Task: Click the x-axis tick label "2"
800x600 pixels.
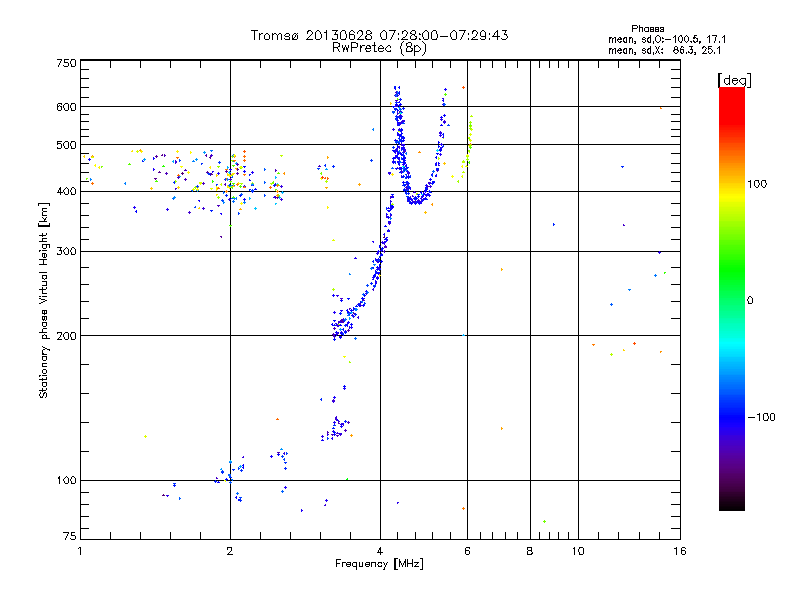Action: (230, 551)
